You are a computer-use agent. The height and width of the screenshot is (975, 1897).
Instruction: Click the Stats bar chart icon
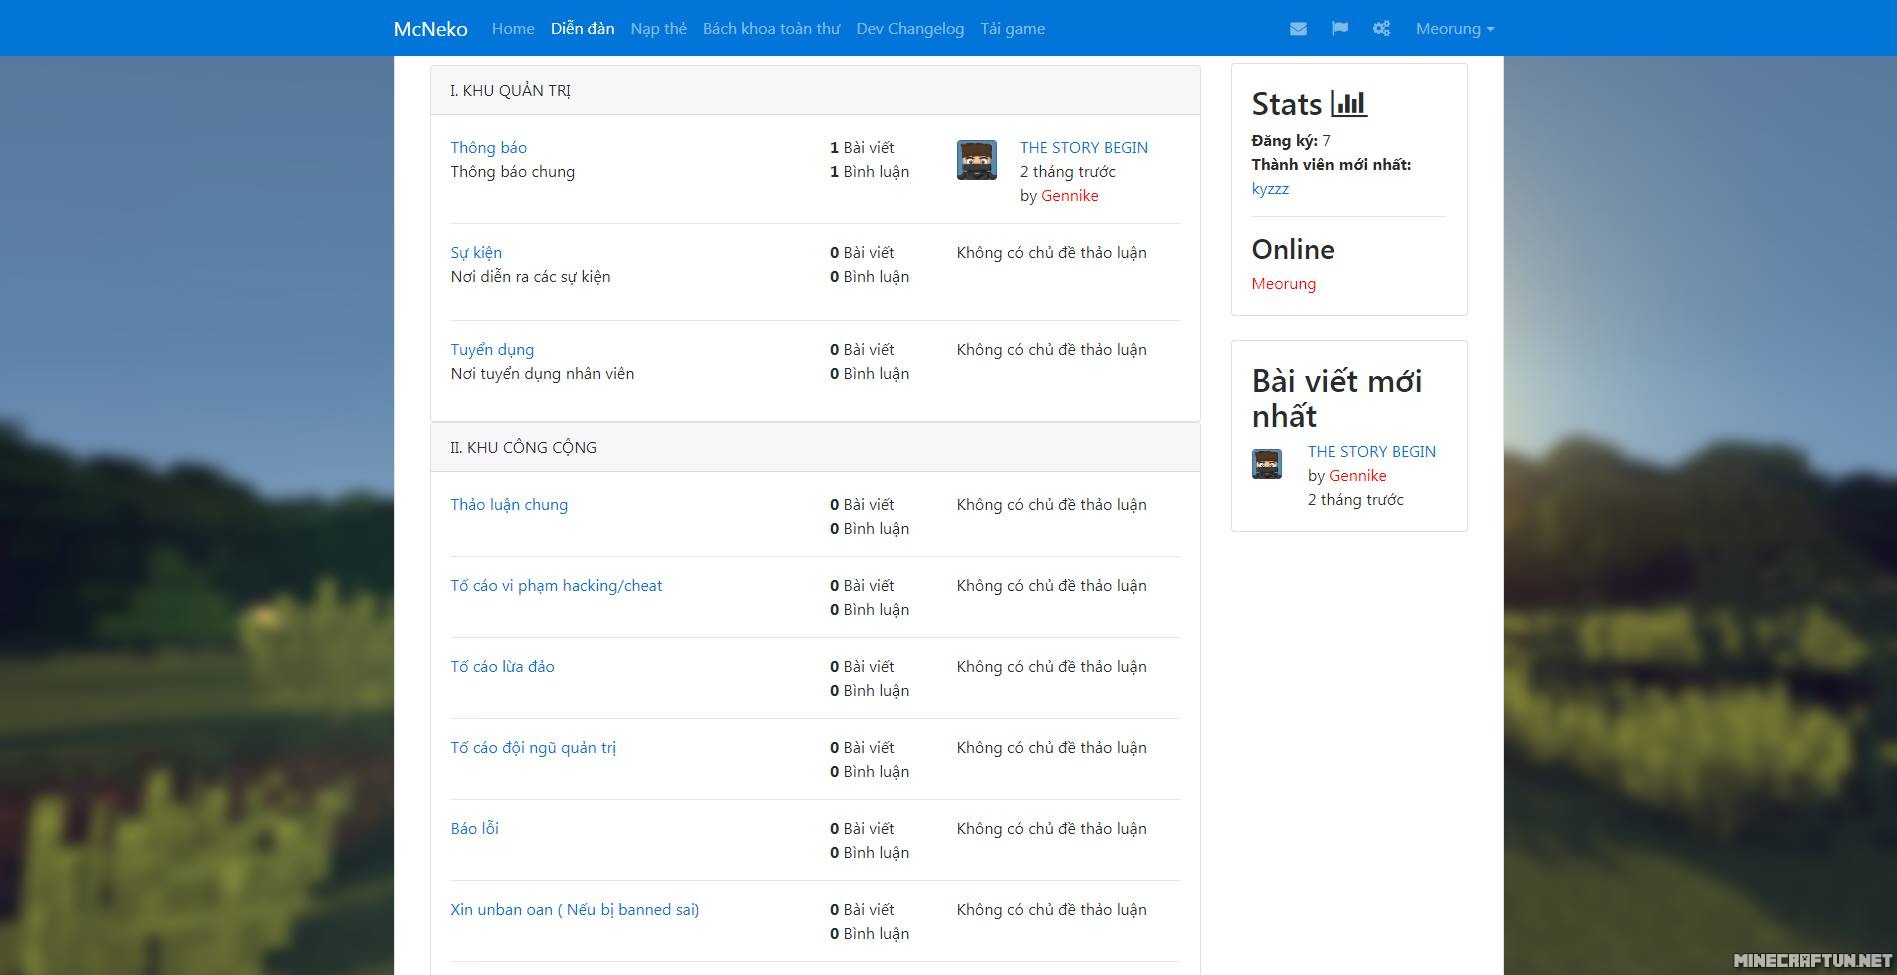click(x=1349, y=104)
